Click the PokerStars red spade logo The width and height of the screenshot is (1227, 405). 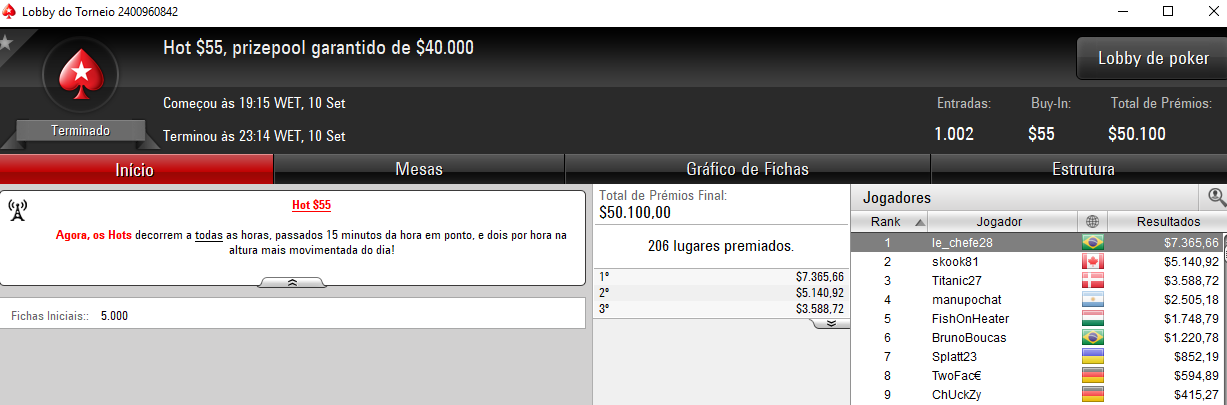point(80,77)
